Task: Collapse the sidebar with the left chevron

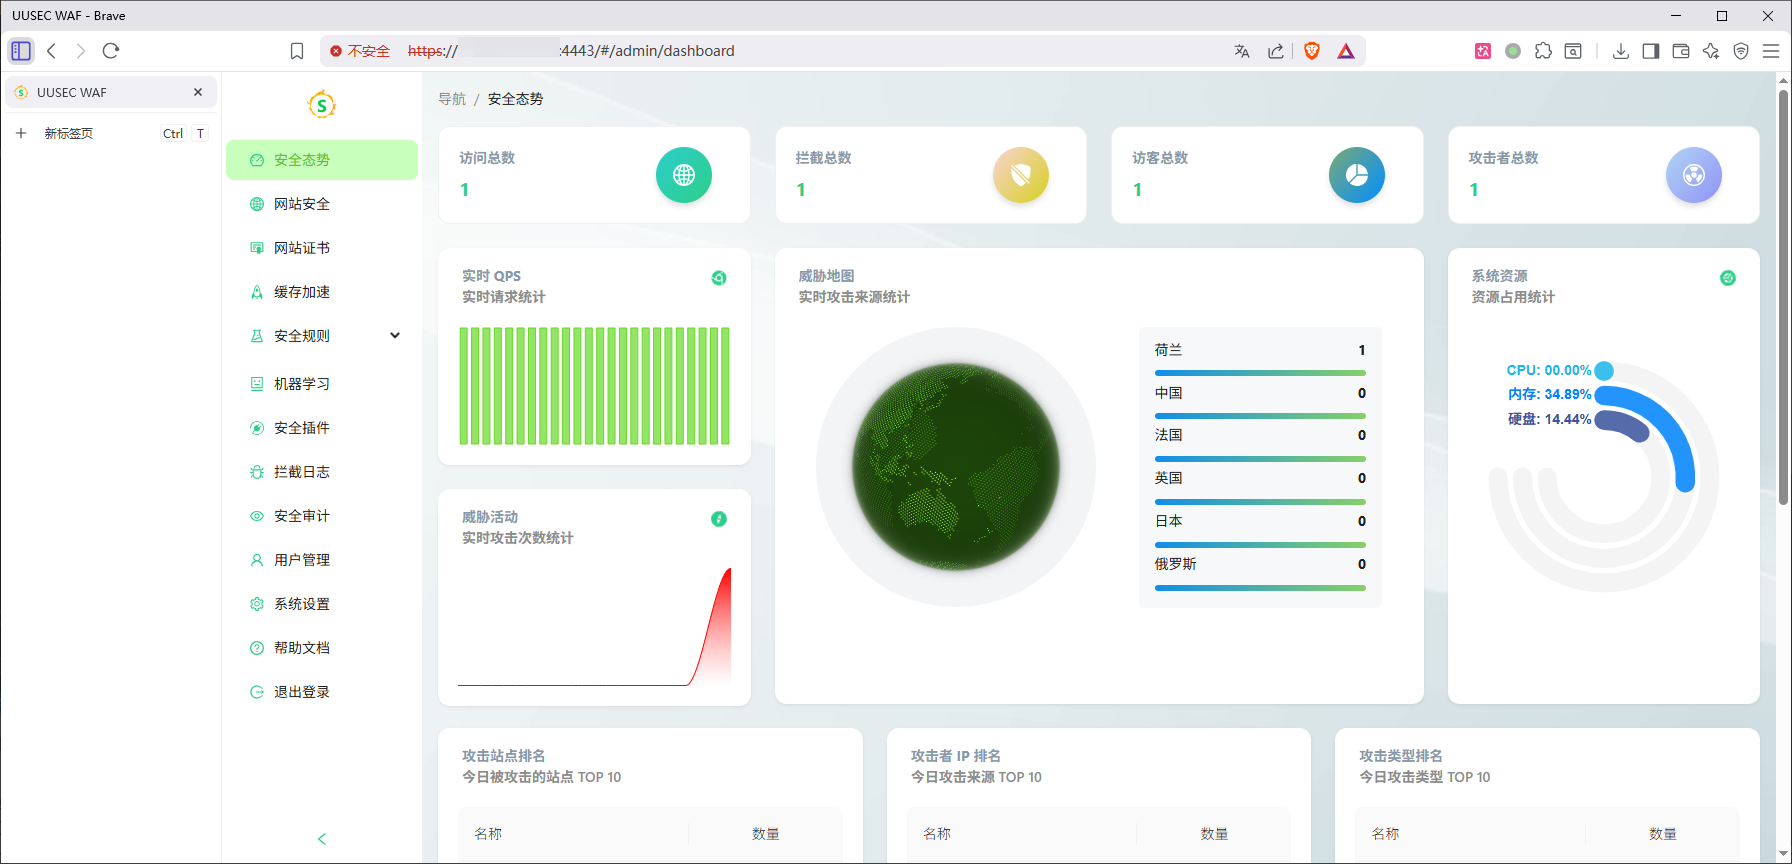Action: tap(322, 839)
